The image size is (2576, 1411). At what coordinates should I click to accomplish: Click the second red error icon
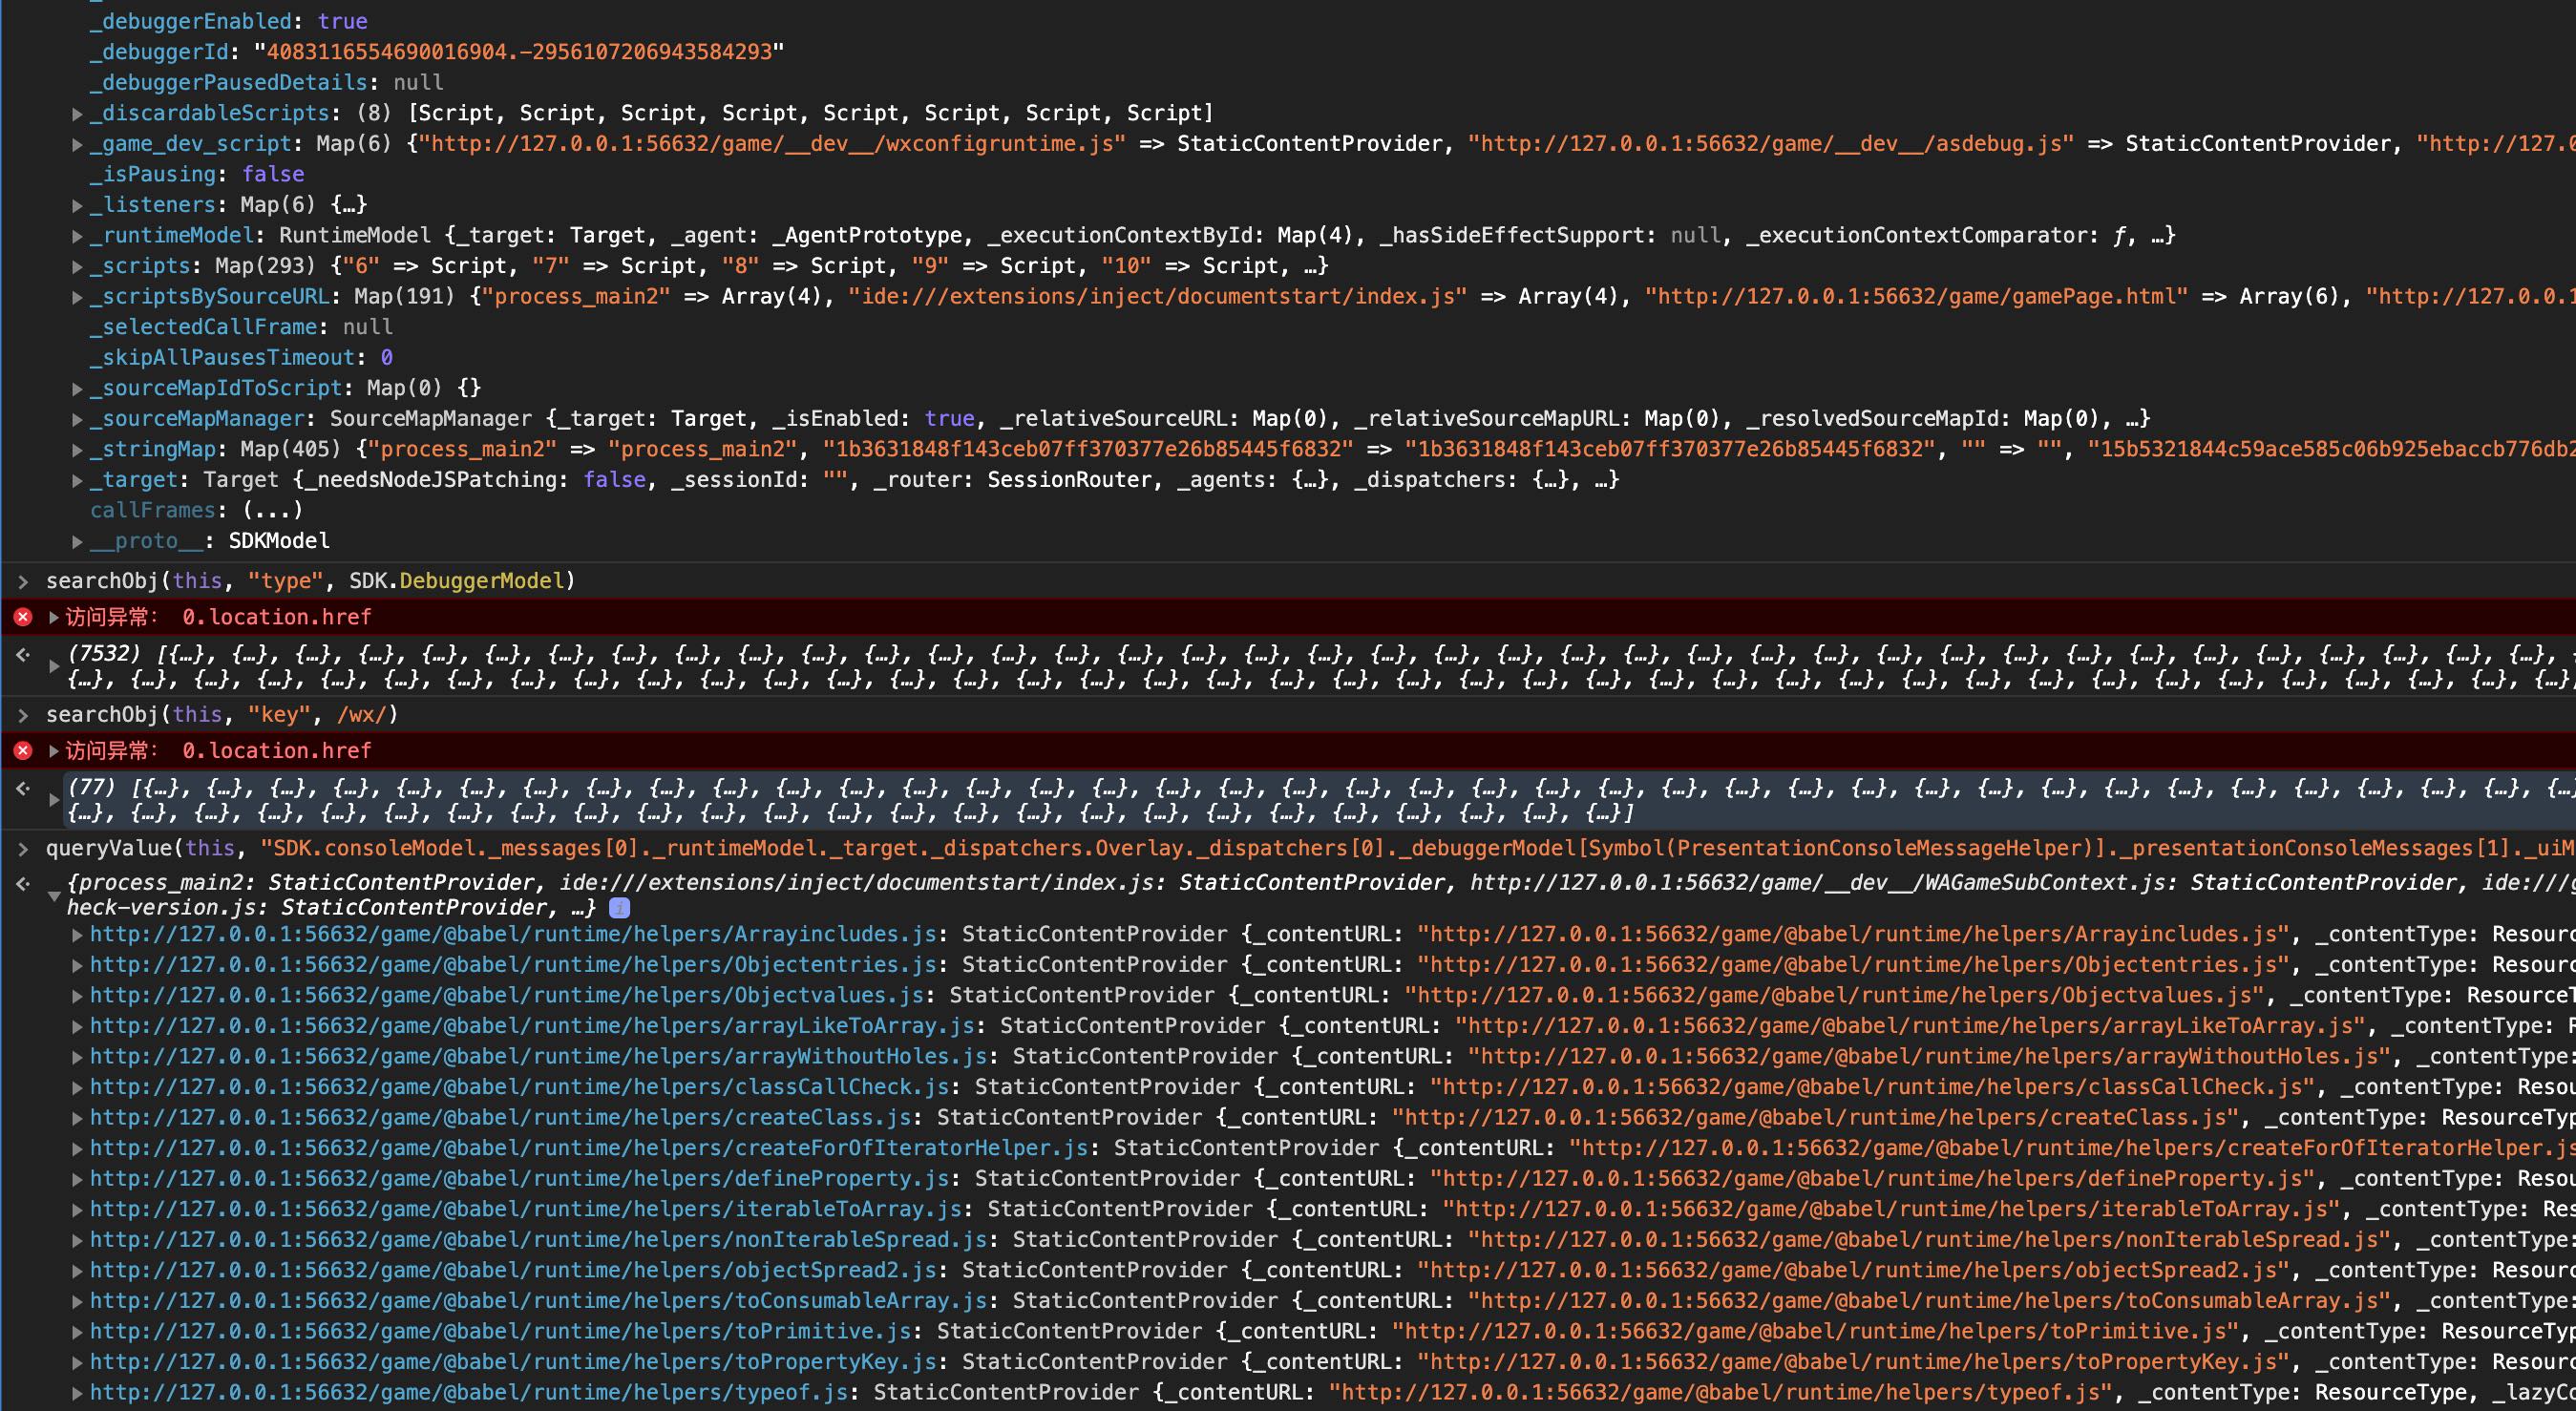tap(23, 751)
